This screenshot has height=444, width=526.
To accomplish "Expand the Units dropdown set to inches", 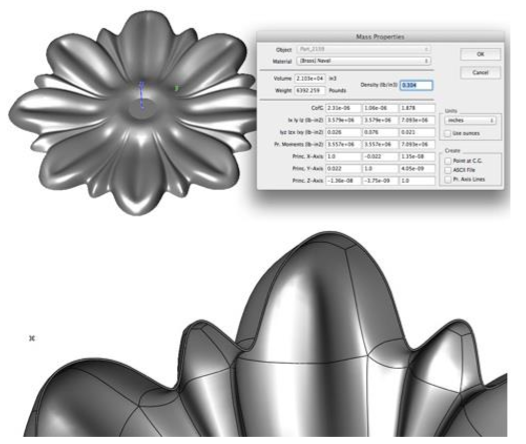I will (x=470, y=120).
